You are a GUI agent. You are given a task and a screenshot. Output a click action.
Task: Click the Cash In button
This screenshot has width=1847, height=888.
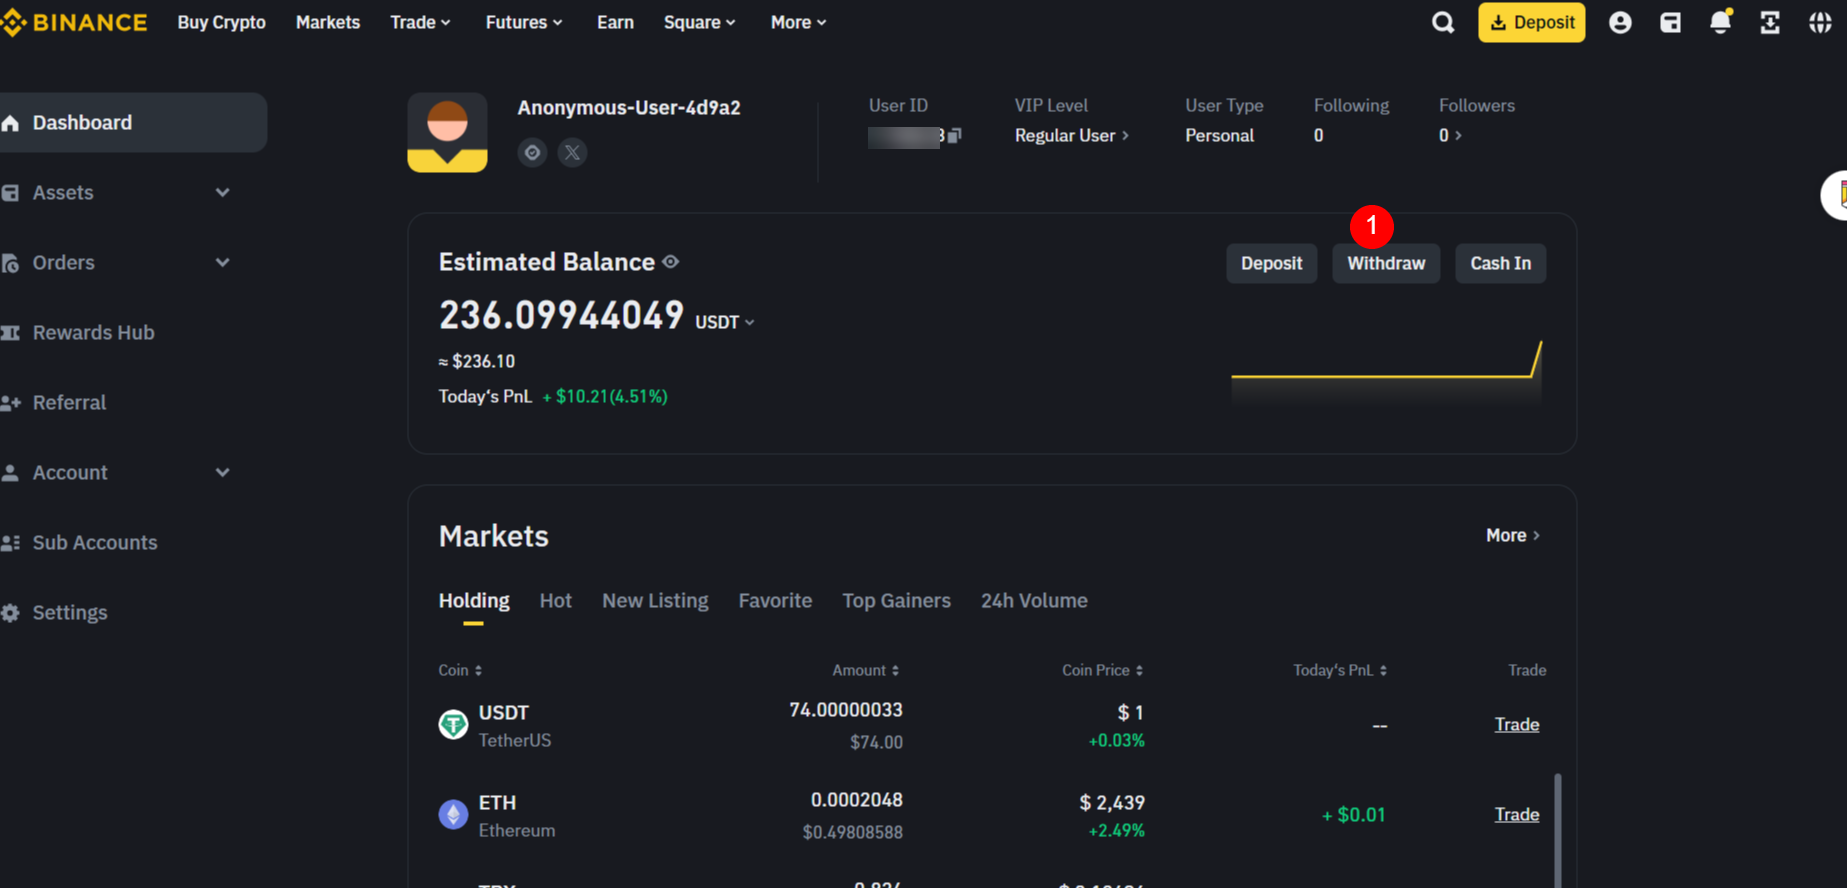click(1500, 263)
